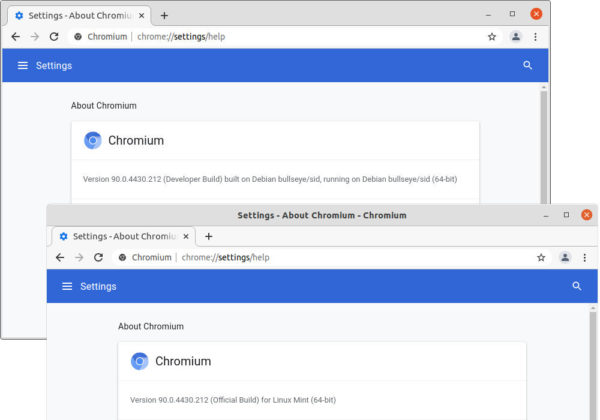600x420 pixels.
Task: Close the Settings tab in front window
Action: point(186,236)
